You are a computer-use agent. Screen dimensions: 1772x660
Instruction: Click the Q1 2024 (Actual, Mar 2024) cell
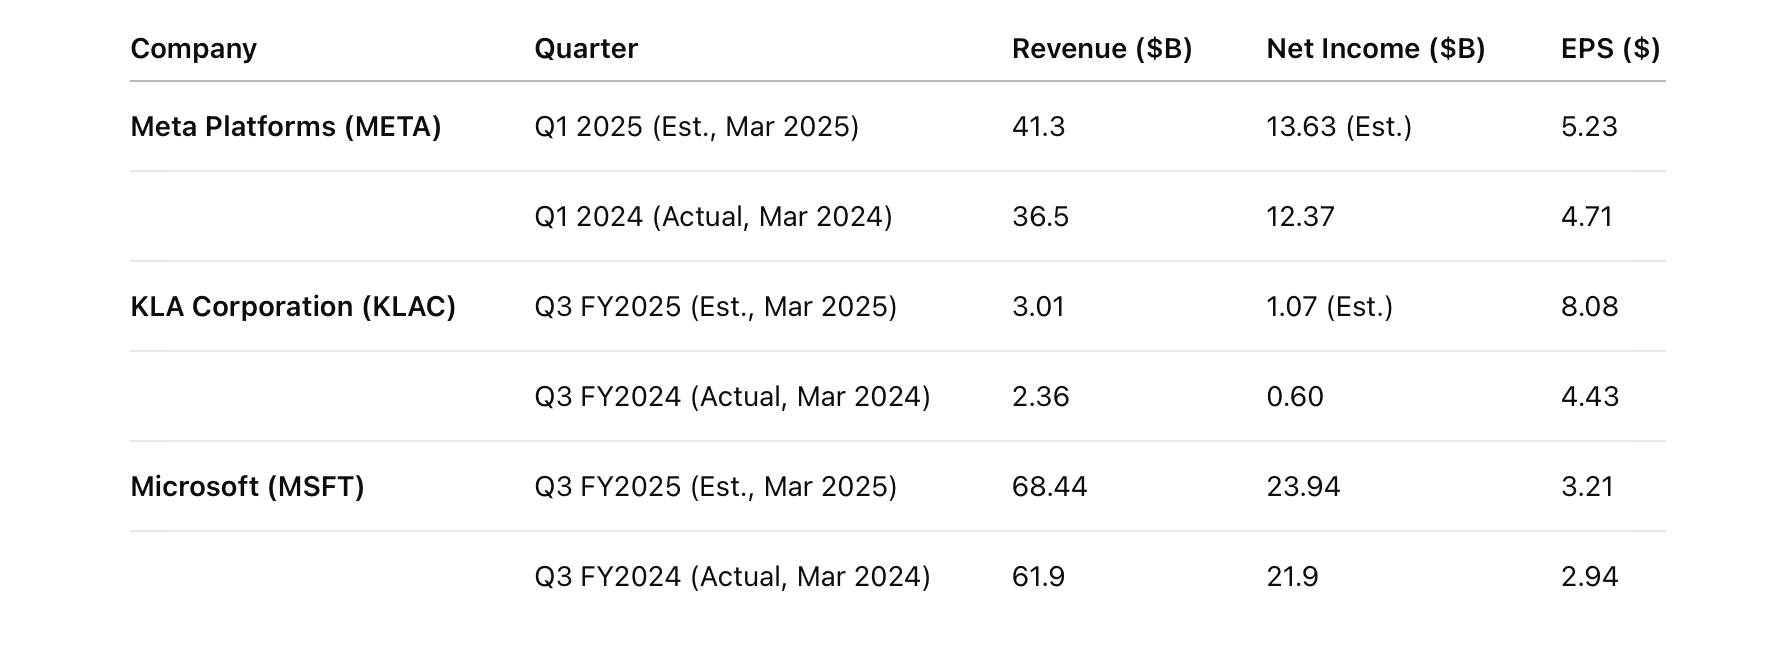click(x=713, y=217)
